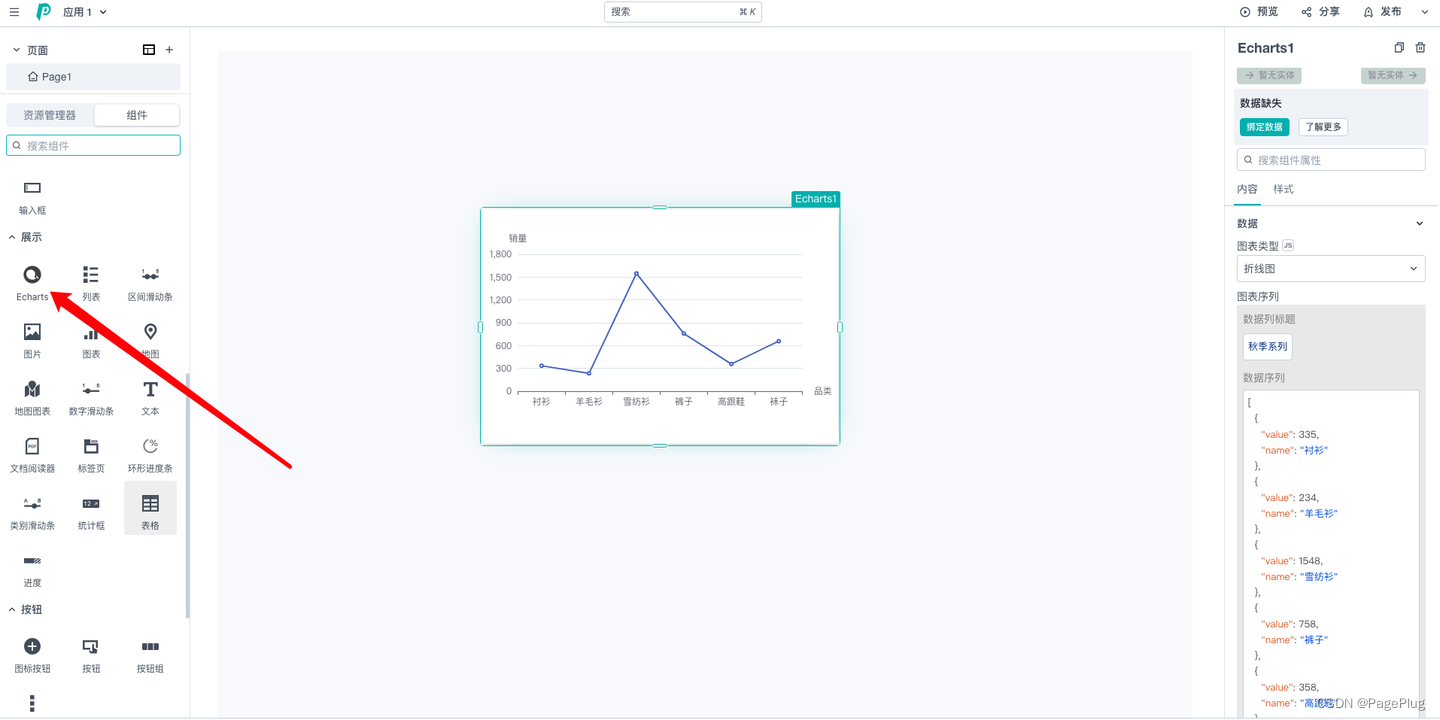Copy the Echarts1 widget using copy icon
1440x720 pixels.
pos(1399,48)
